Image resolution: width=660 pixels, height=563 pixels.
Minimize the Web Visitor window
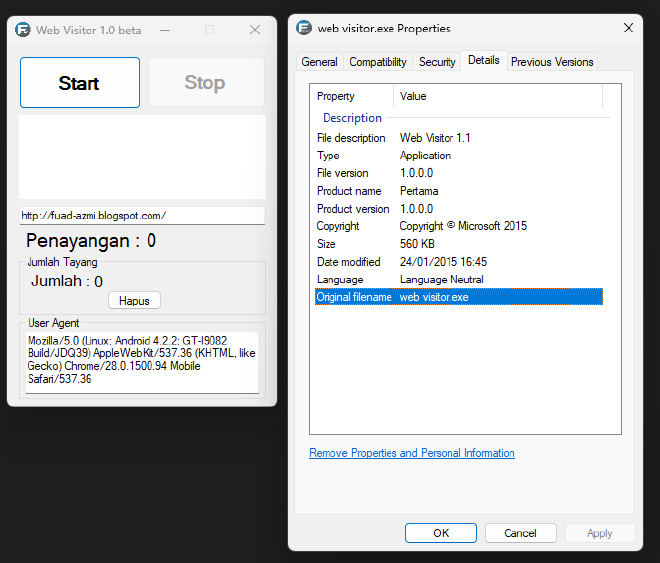point(164,30)
